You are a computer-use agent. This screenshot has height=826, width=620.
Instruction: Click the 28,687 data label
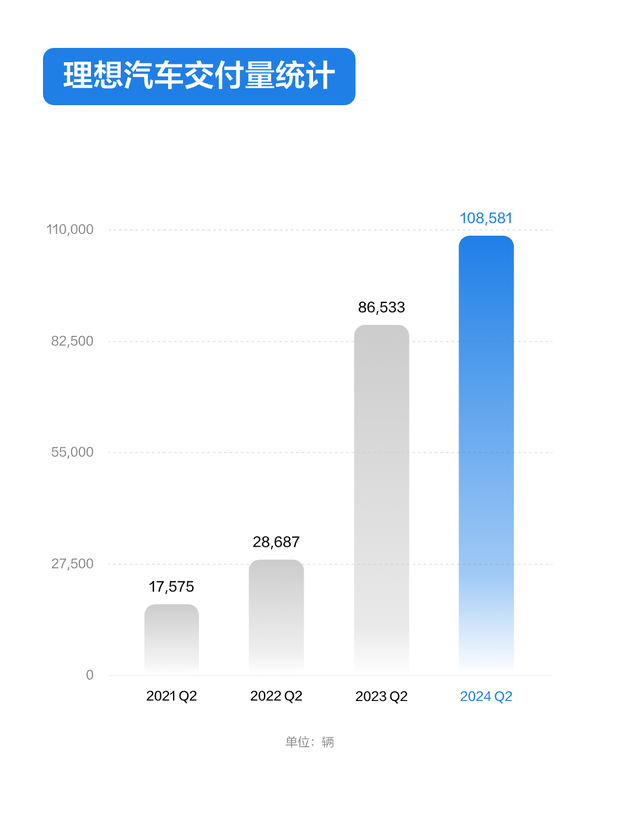click(x=276, y=542)
